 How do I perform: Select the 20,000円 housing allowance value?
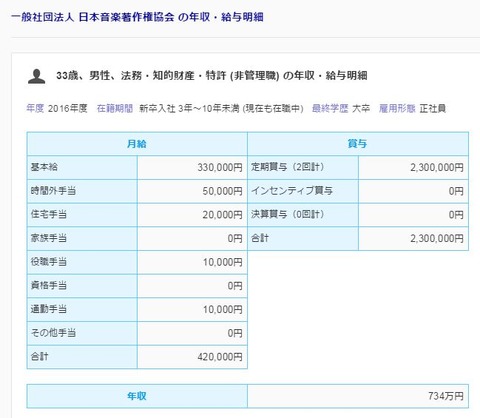[222, 215]
